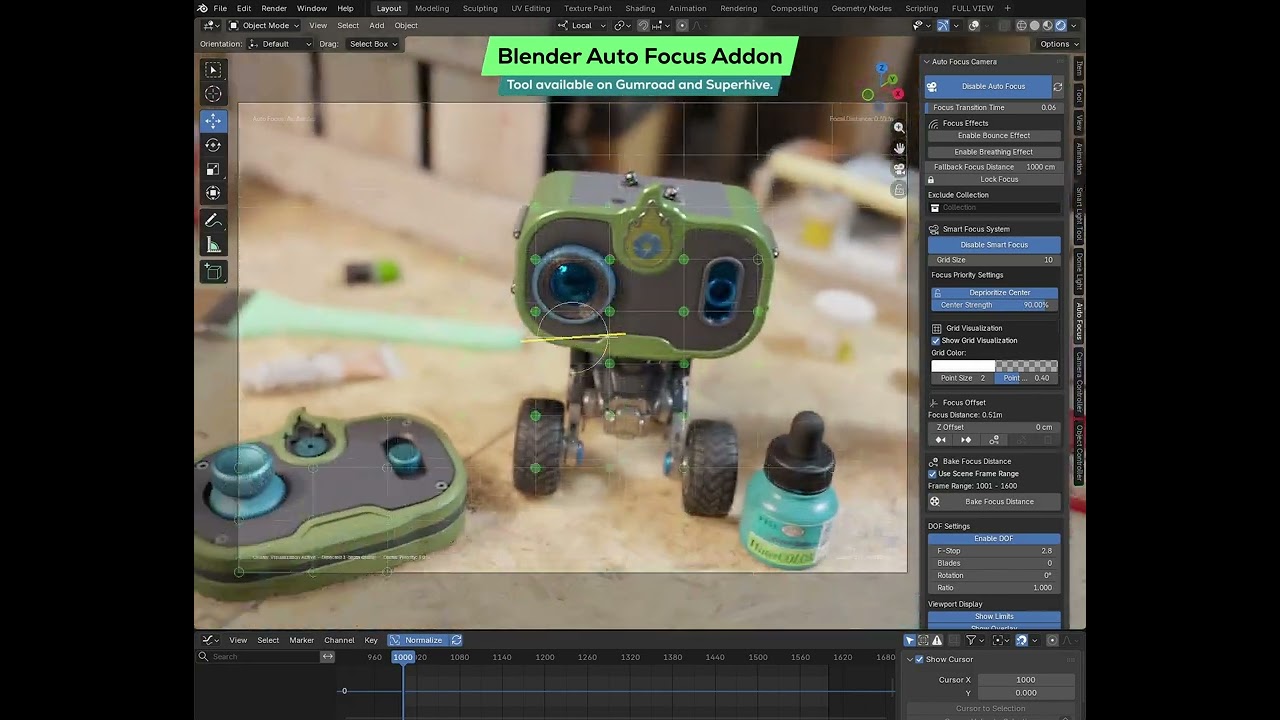
Task: Open the Camera Controller sidebar tab
Action: pos(1079,382)
